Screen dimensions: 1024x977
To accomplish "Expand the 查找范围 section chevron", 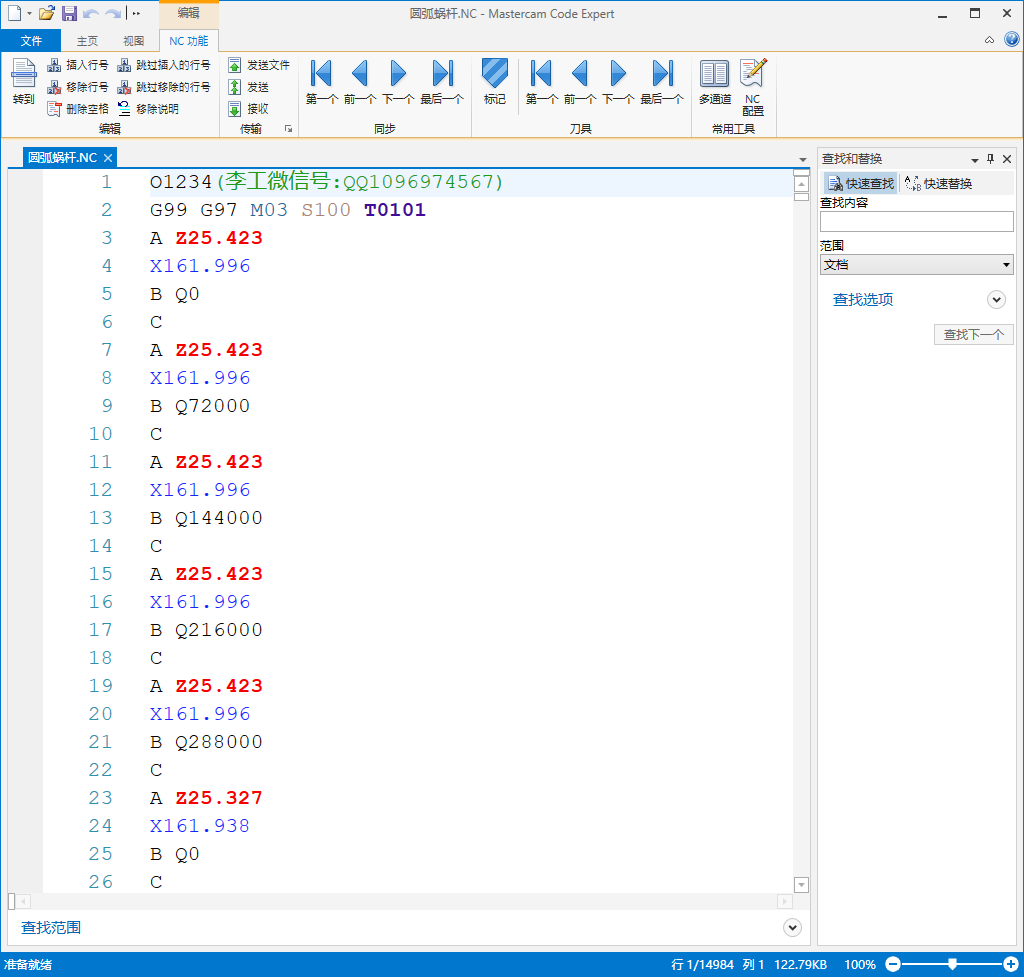I will tap(792, 927).
